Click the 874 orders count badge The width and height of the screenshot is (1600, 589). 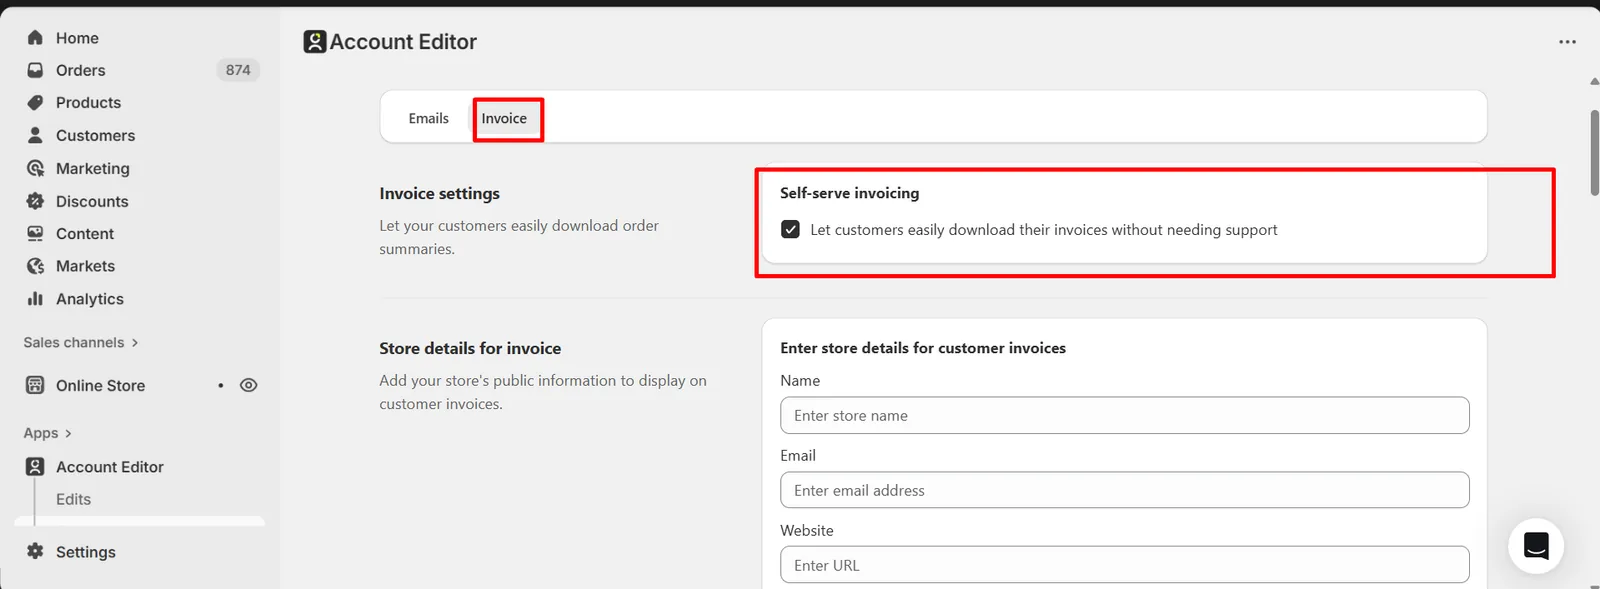238,70
